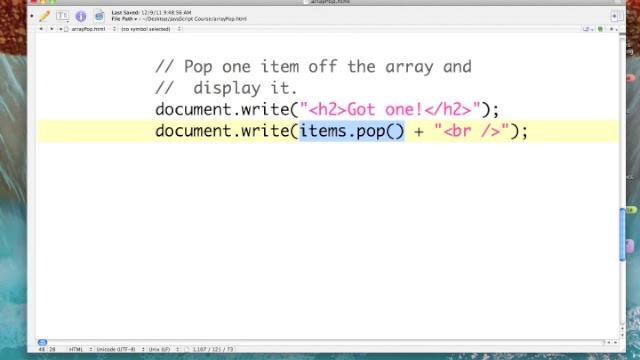This screenshot has width=640, height=360.
Task: Open the navigation bar's includes popup icon
Action: [588, 29]
